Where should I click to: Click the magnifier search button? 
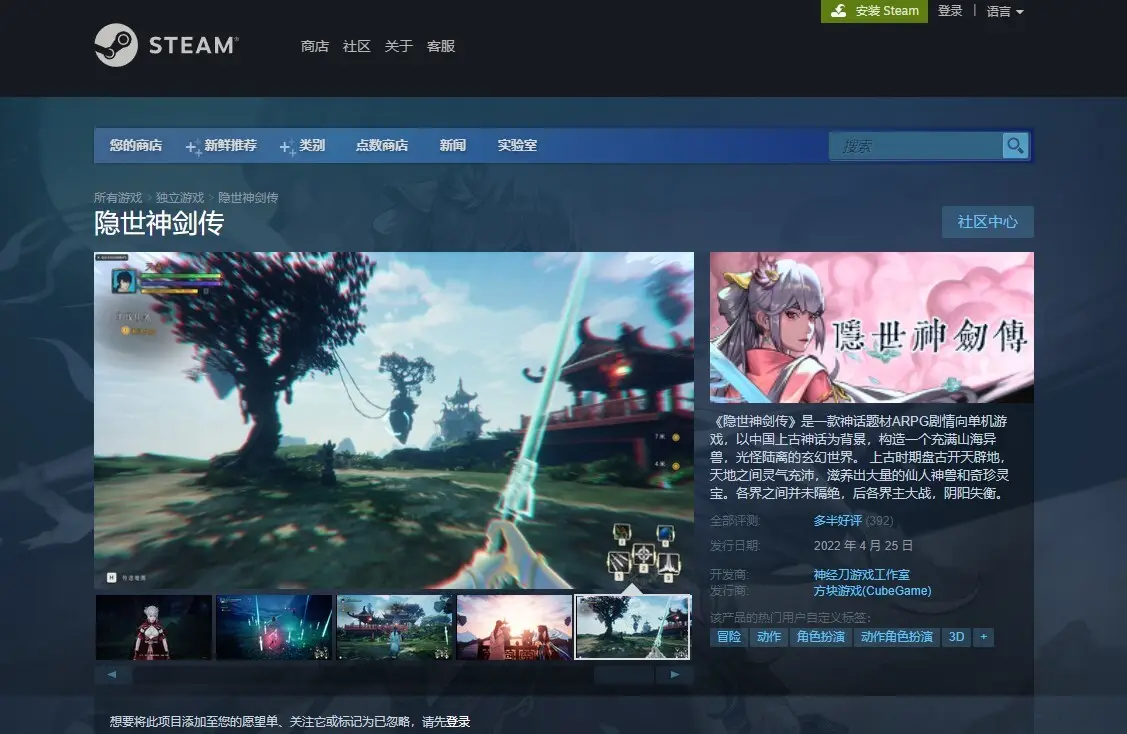(1015, 146)
